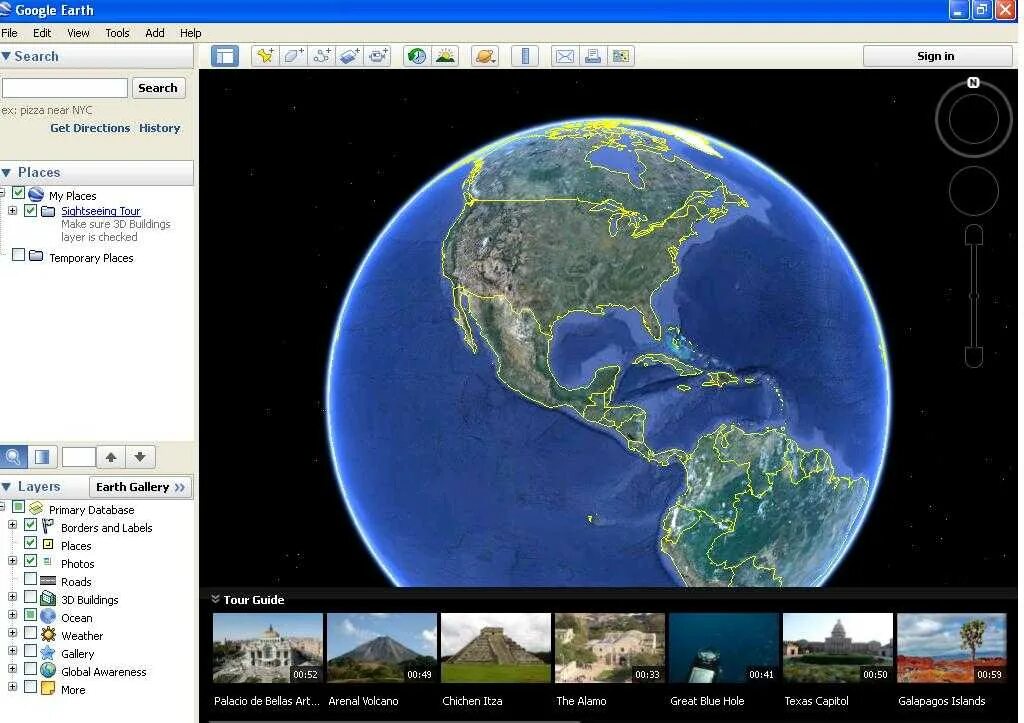
Task: Expand Gallery layer tree node
Action: tap(12, 651)
